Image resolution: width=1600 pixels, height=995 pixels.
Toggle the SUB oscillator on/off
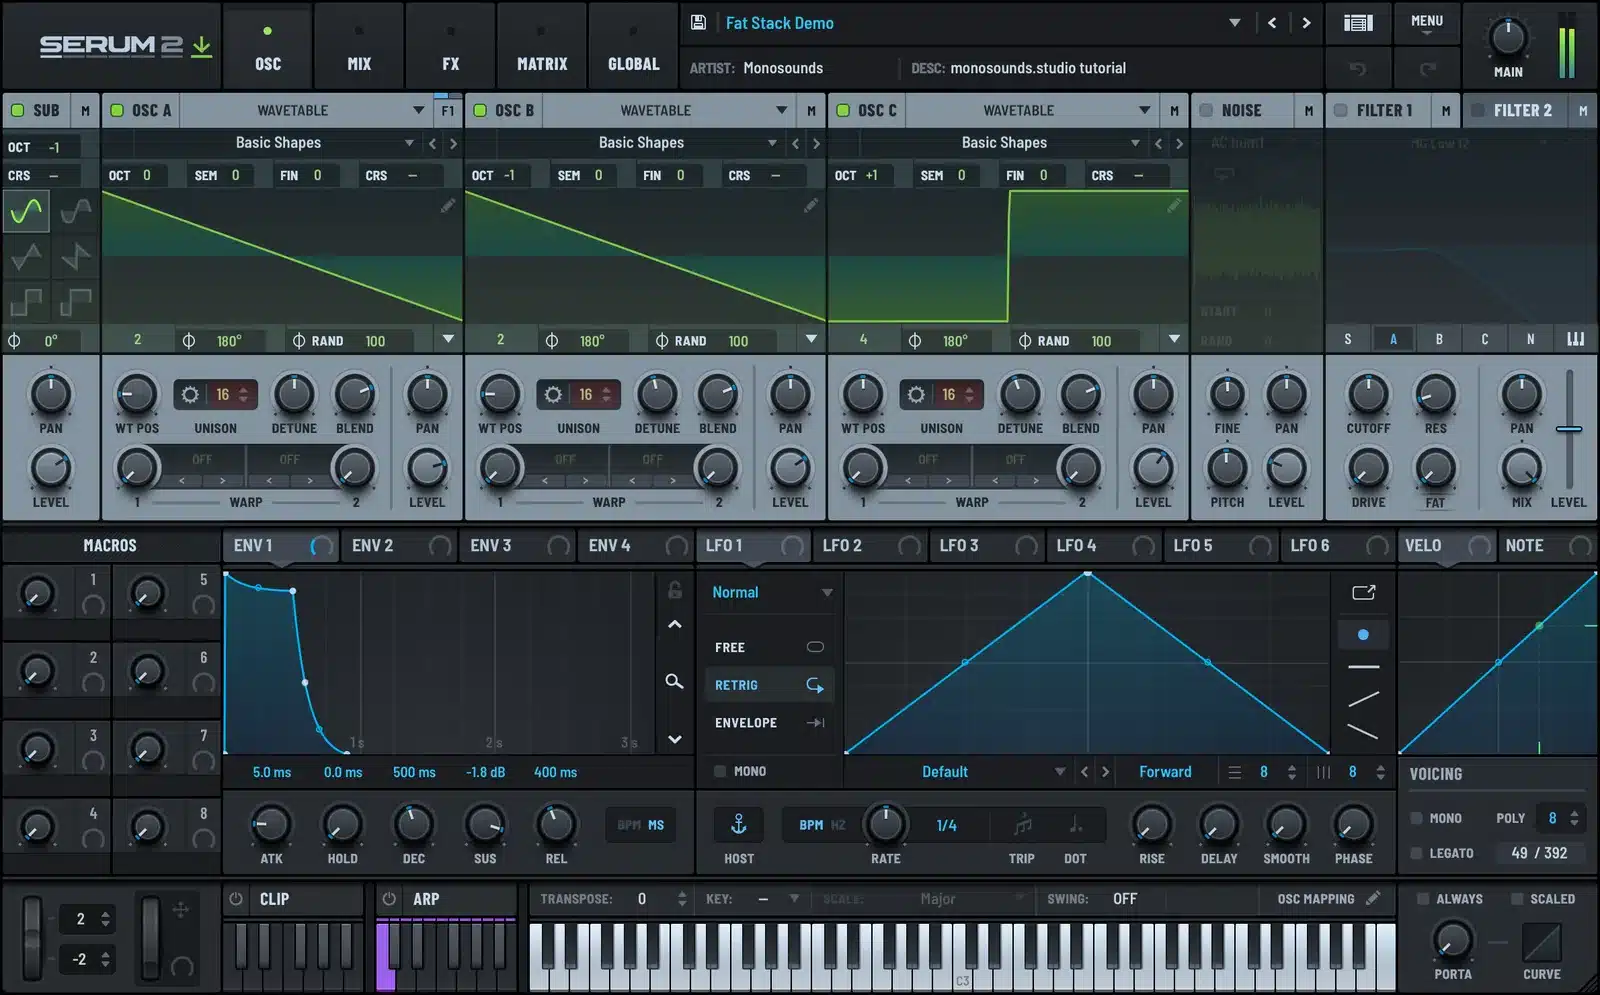click(x=17, y=111)
